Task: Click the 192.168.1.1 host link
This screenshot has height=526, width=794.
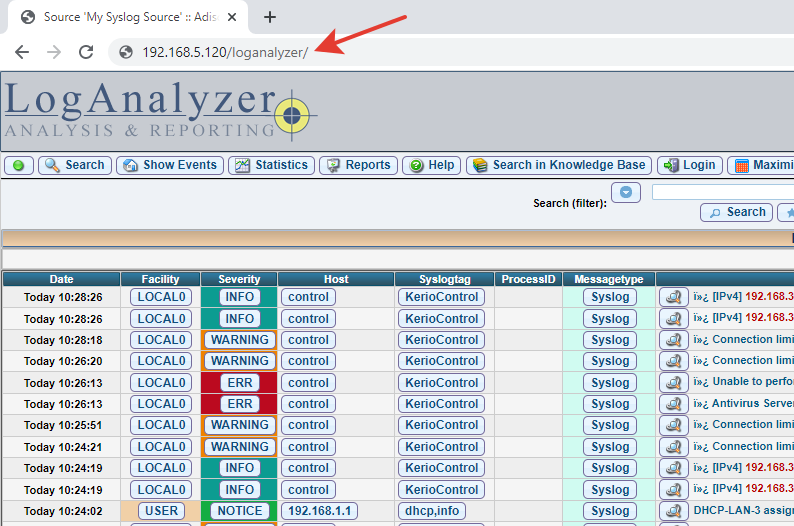Action: point(315,511)
